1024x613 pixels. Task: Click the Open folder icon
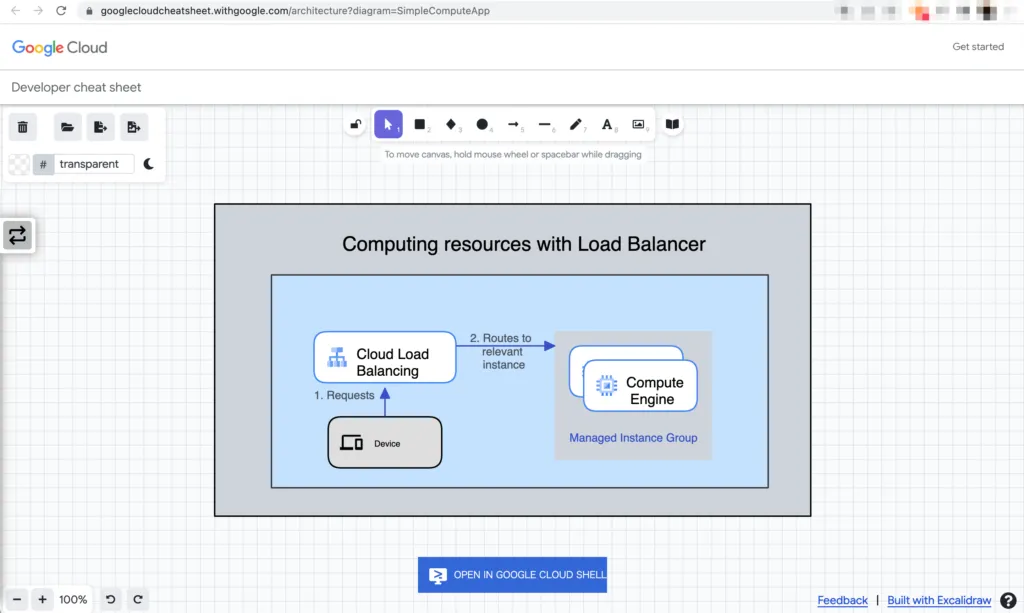tap(67, 127)
